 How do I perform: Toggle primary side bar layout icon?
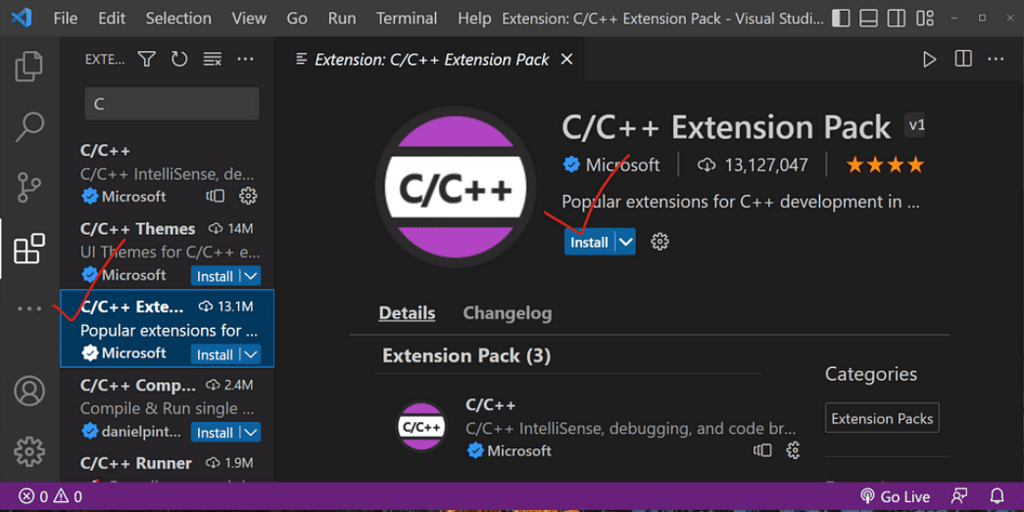point(841,18)
